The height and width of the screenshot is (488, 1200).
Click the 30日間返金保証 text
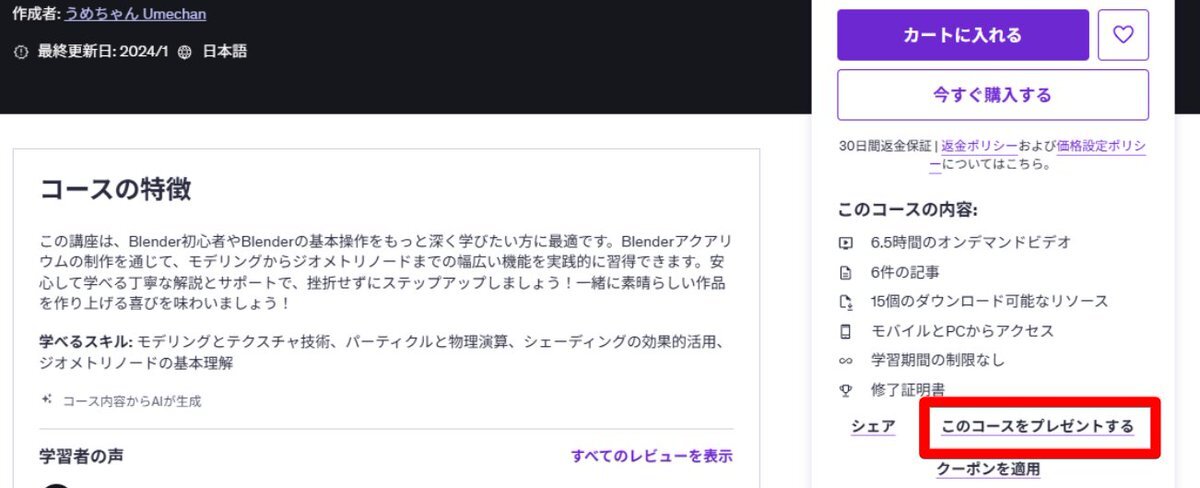pyautogui.click(x=885, y=146)
